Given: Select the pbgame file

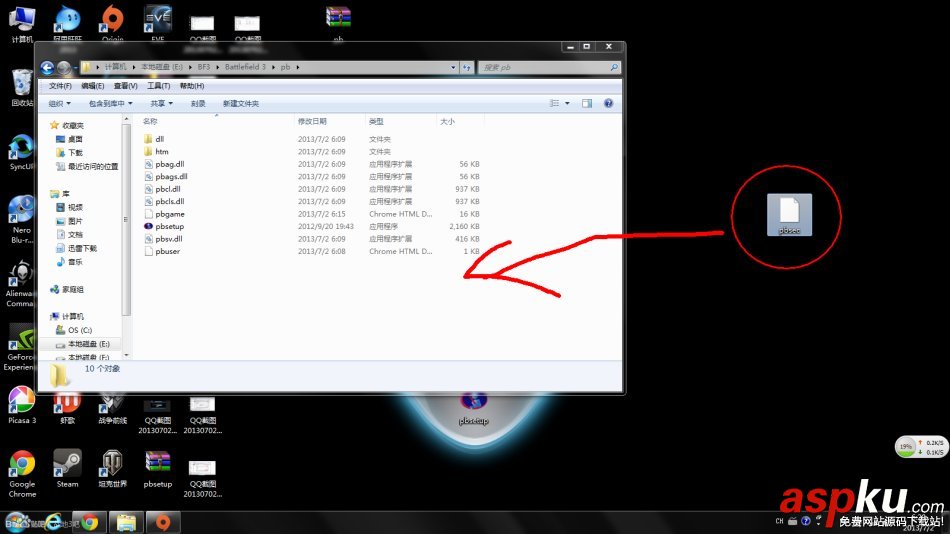Looking at the screenshot, I should [169, 214].
